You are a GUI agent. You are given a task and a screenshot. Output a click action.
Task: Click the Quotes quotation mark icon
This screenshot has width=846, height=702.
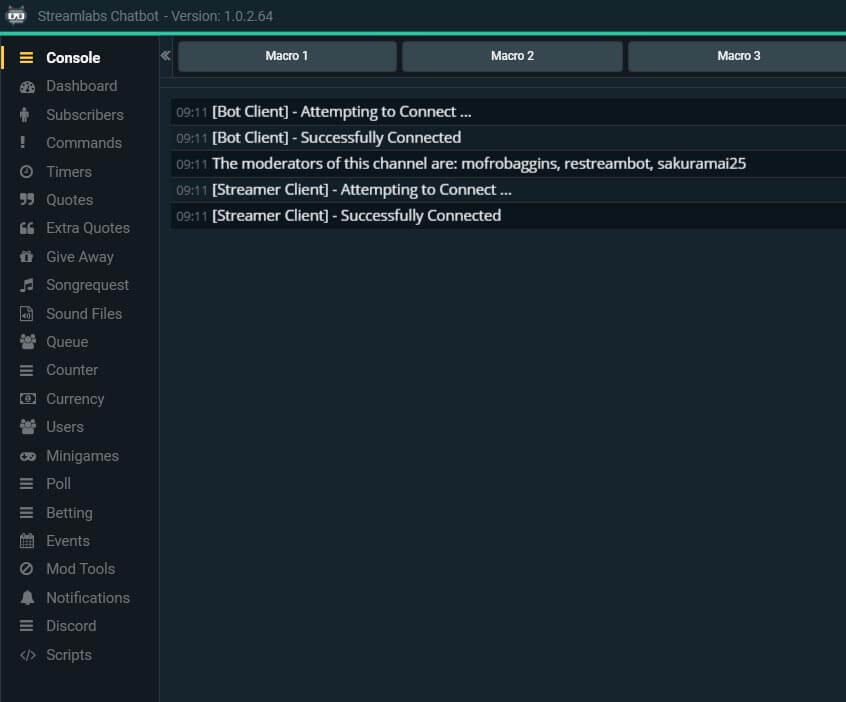(x=27, y=200)
